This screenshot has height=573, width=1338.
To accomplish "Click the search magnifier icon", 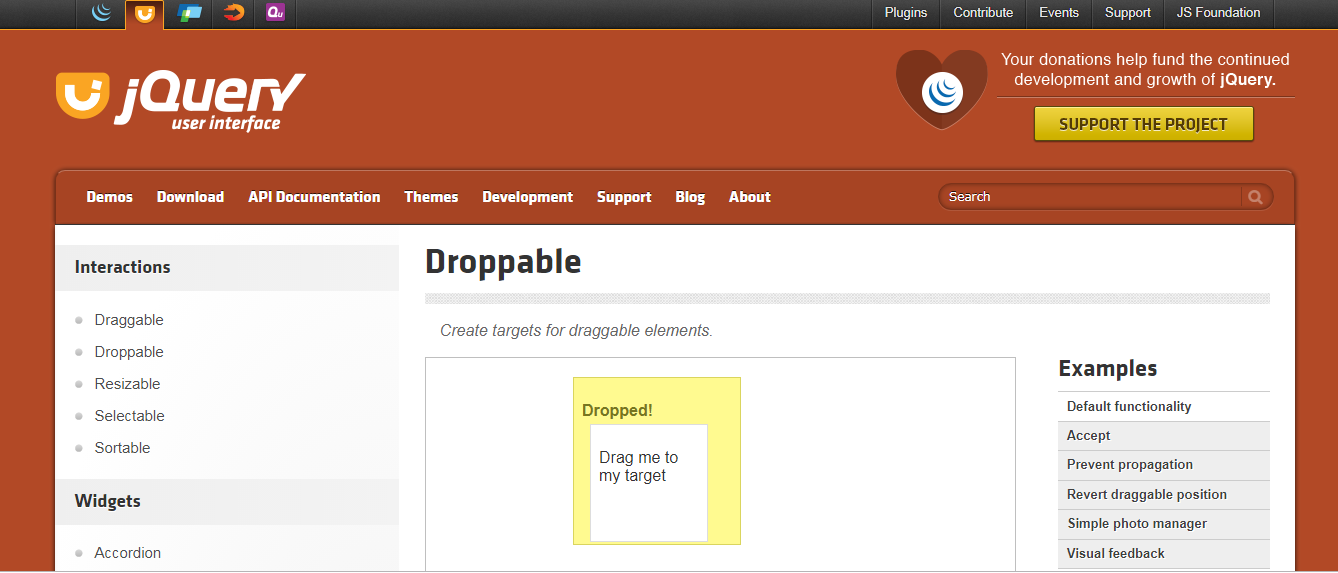I will click(x=1256, y=197).
